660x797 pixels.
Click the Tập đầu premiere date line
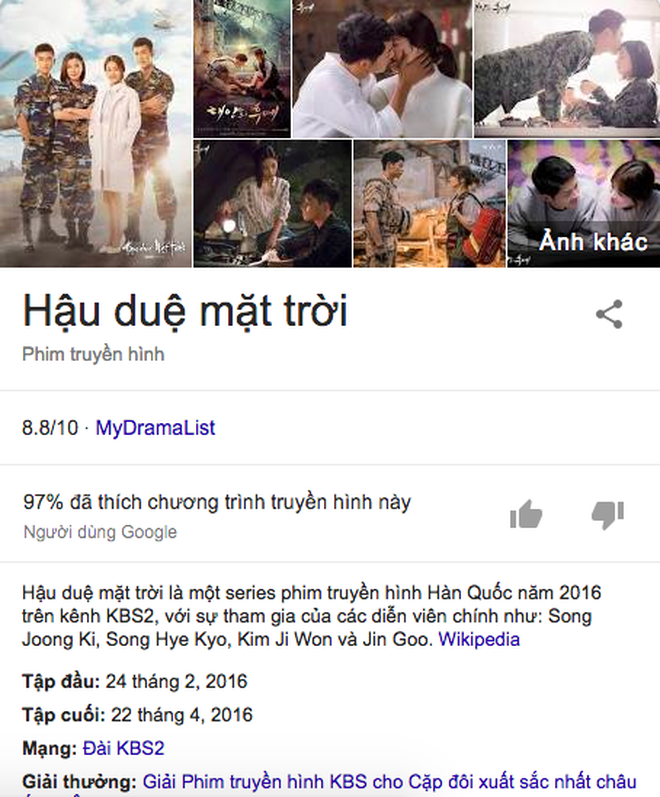click(135, 681)
